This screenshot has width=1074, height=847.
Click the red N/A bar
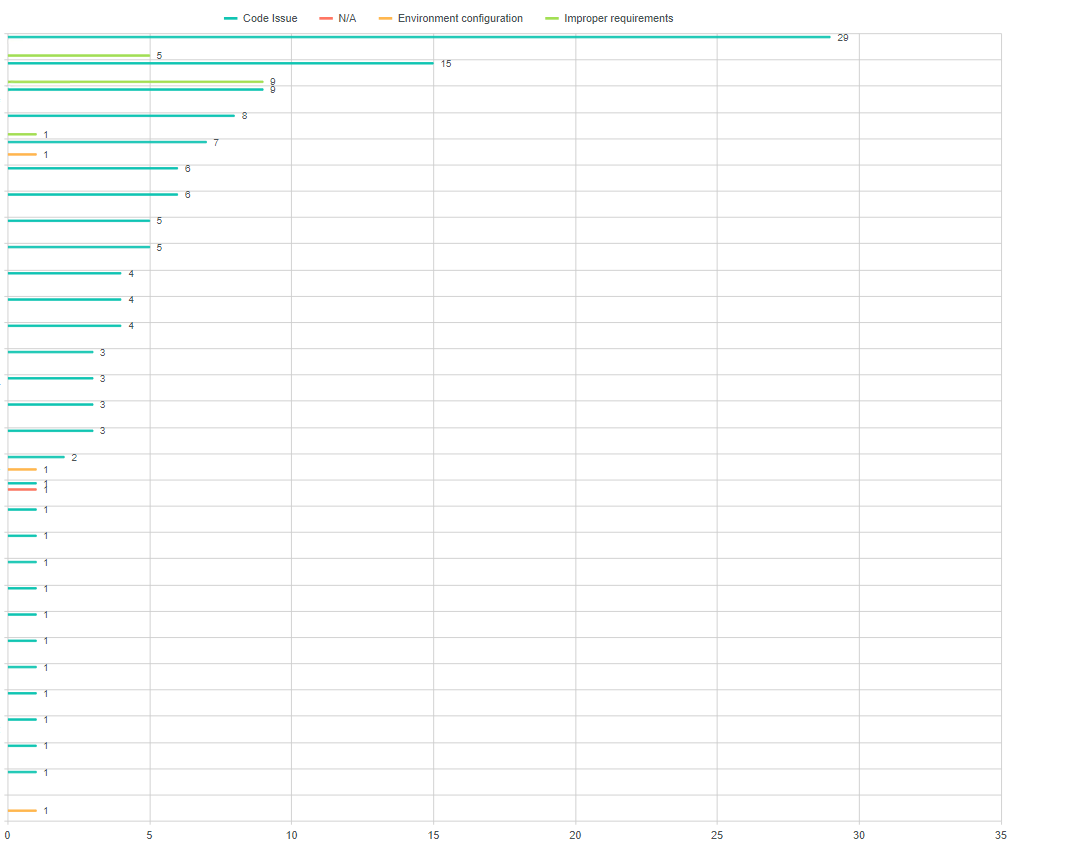pos(22,490)
